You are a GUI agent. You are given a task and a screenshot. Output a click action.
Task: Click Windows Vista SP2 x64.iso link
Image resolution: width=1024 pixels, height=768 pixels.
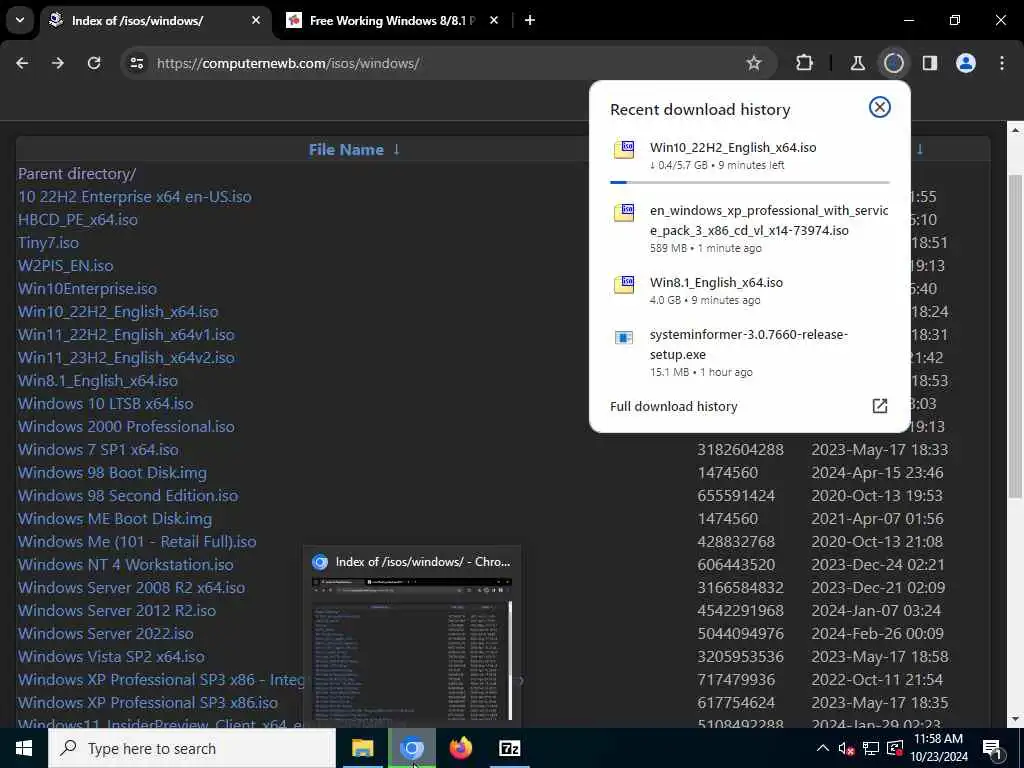click(111, 656)
